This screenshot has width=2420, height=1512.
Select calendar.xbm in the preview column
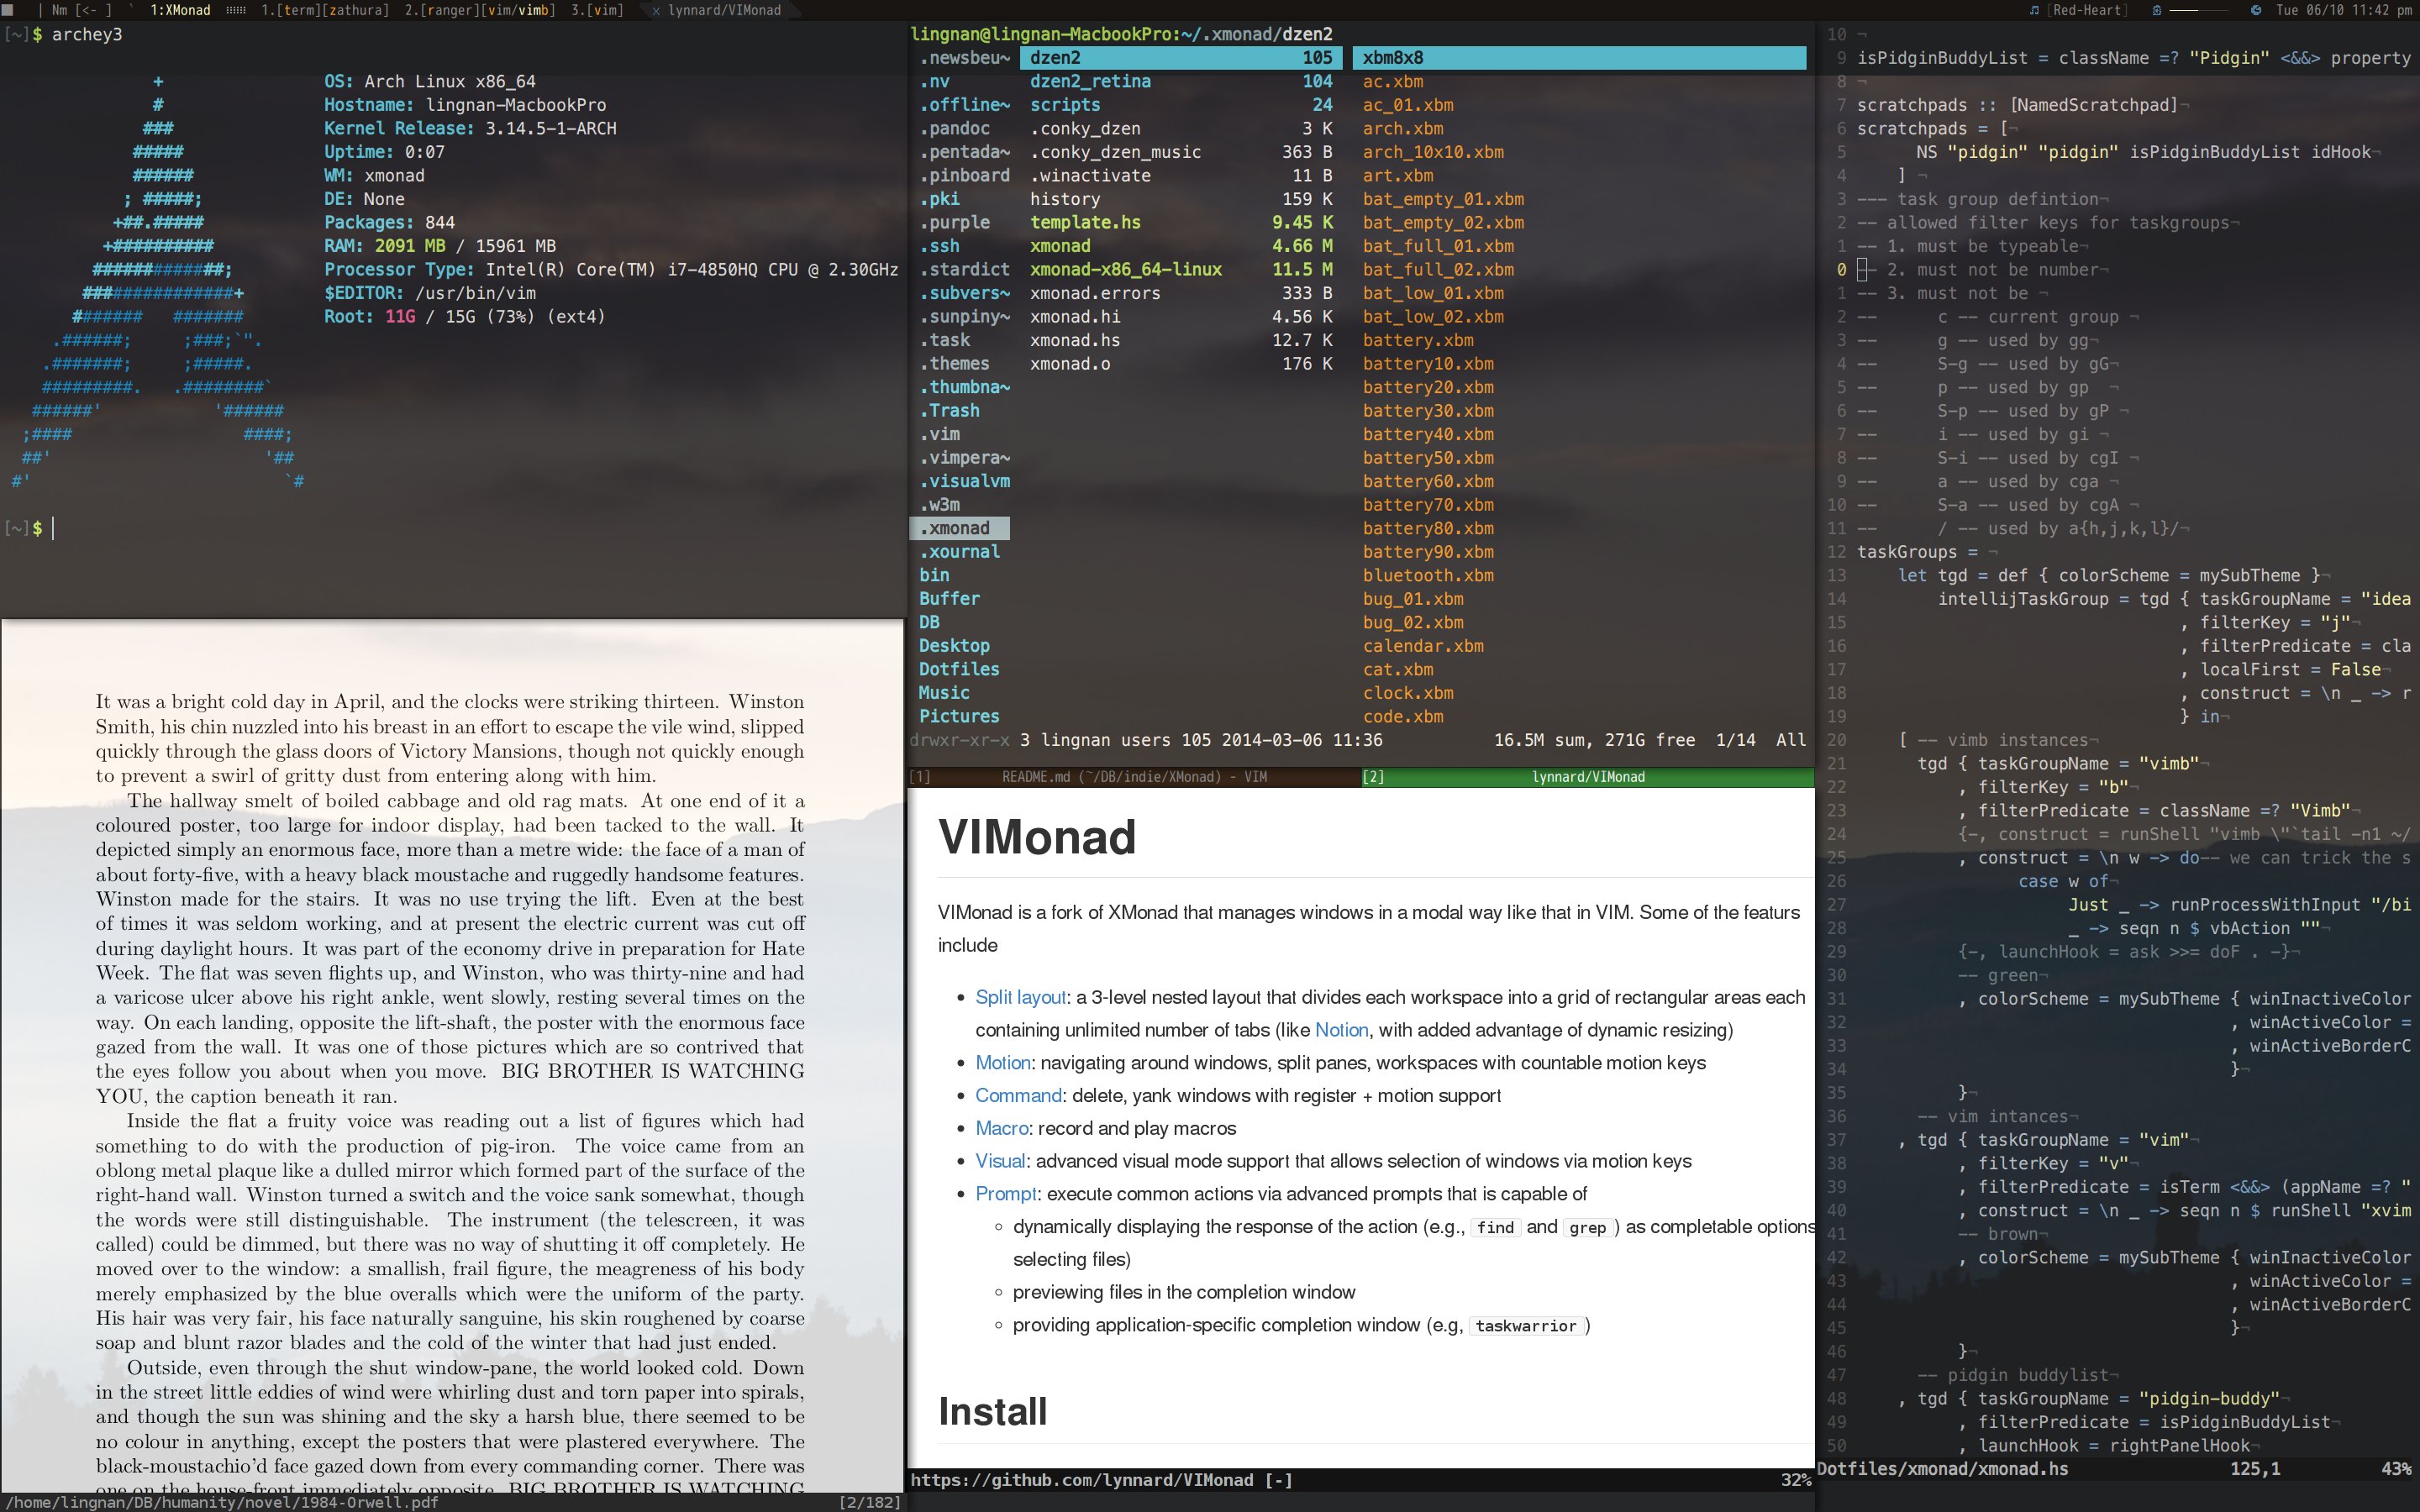(1423, 646)
